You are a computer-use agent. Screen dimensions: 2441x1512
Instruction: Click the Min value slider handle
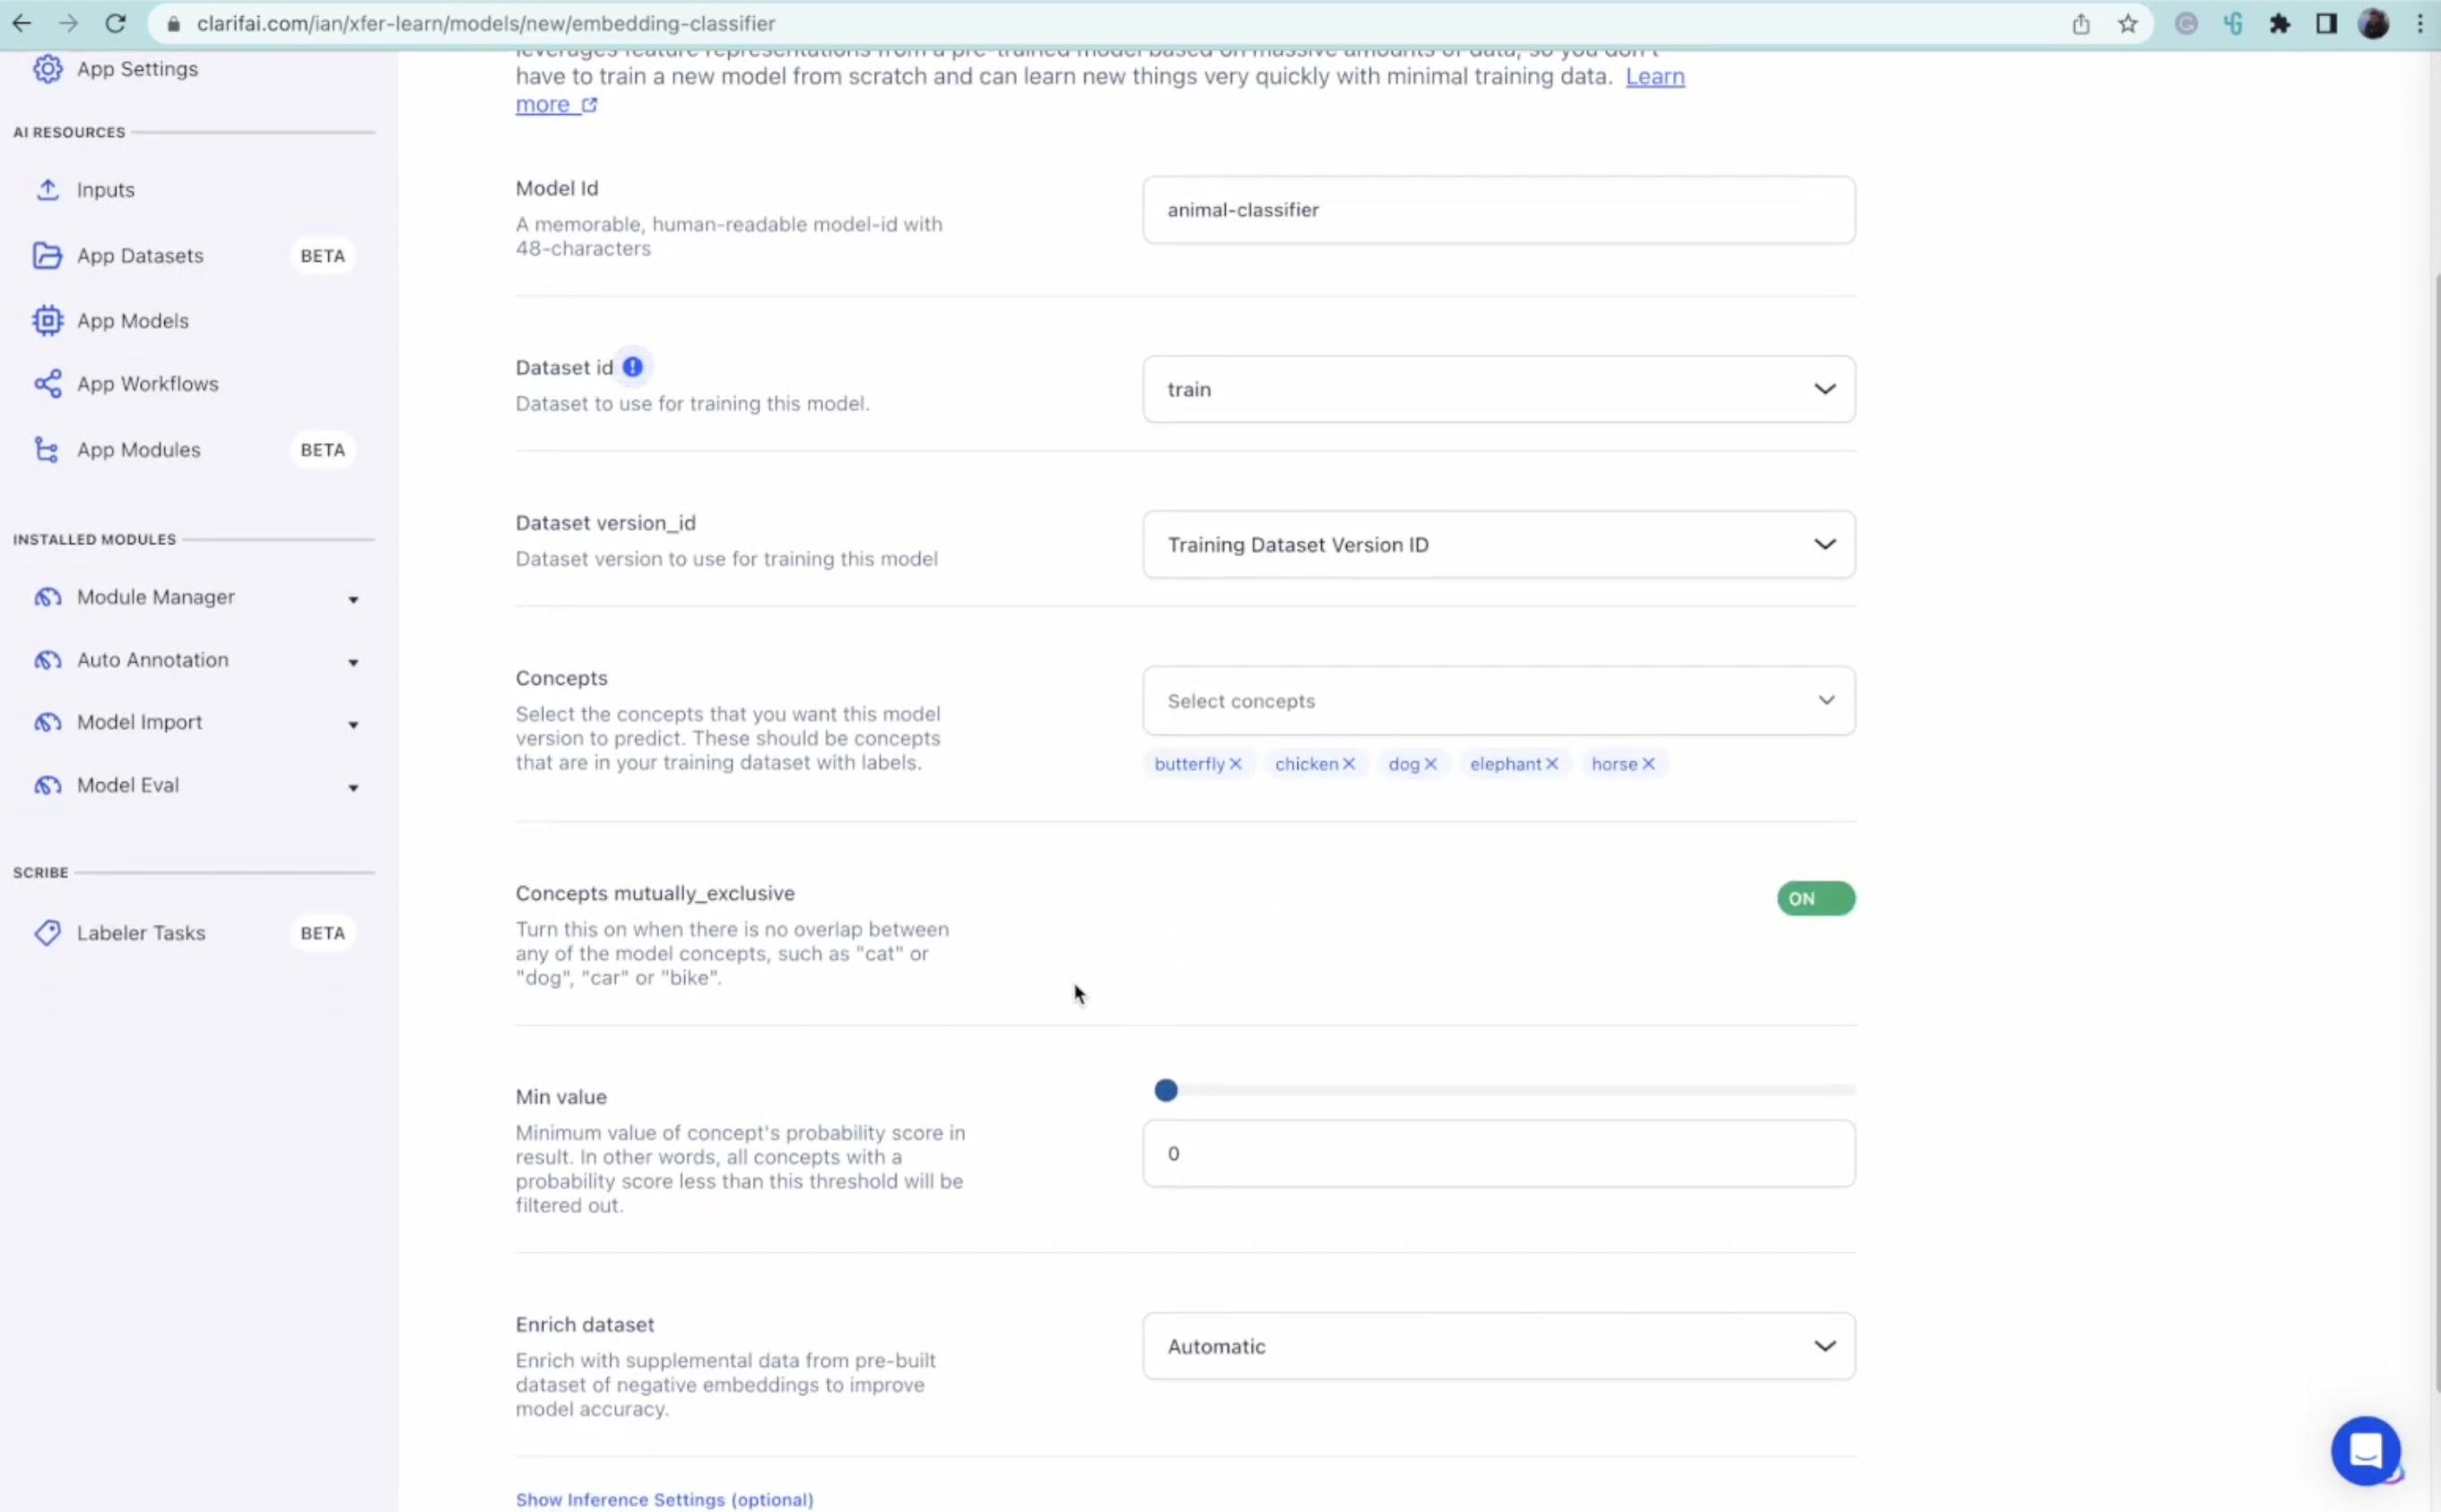point(1166,1091)
